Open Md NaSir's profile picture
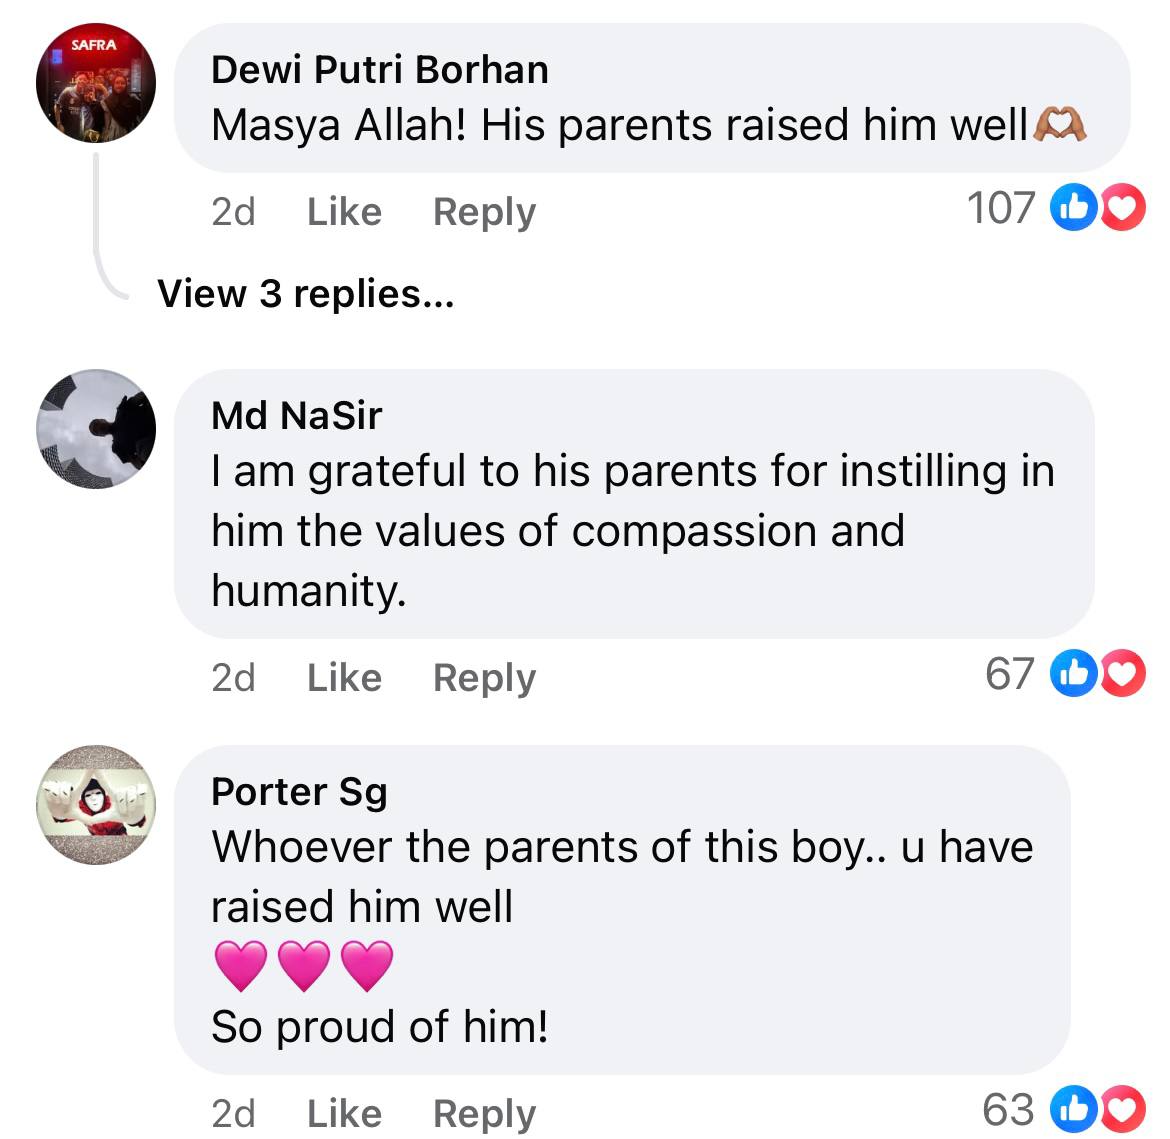This screenshot has width=1170, height=1139. click(96, 429)
